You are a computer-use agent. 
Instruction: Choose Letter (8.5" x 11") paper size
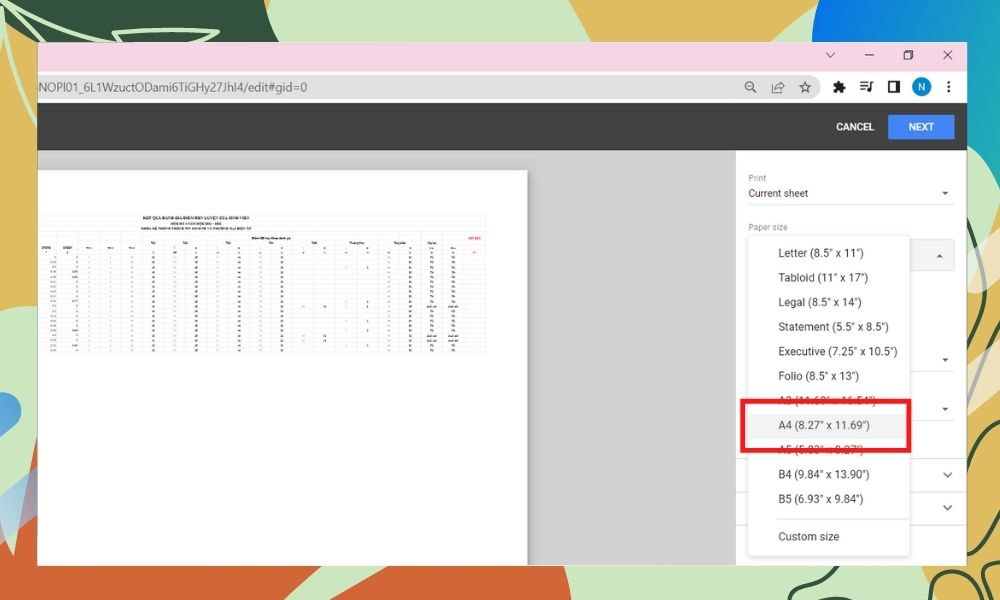tap(820, 253)
